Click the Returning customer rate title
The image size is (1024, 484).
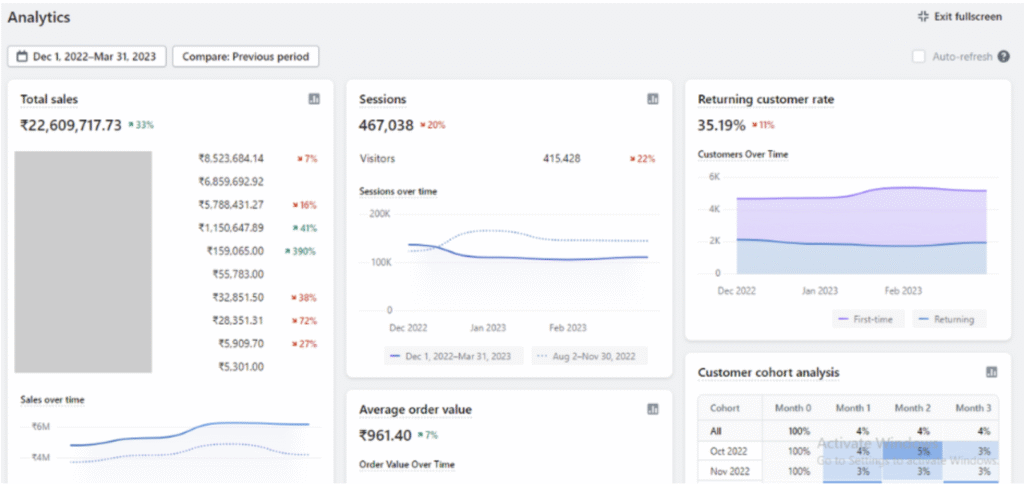tap(765, 99)
